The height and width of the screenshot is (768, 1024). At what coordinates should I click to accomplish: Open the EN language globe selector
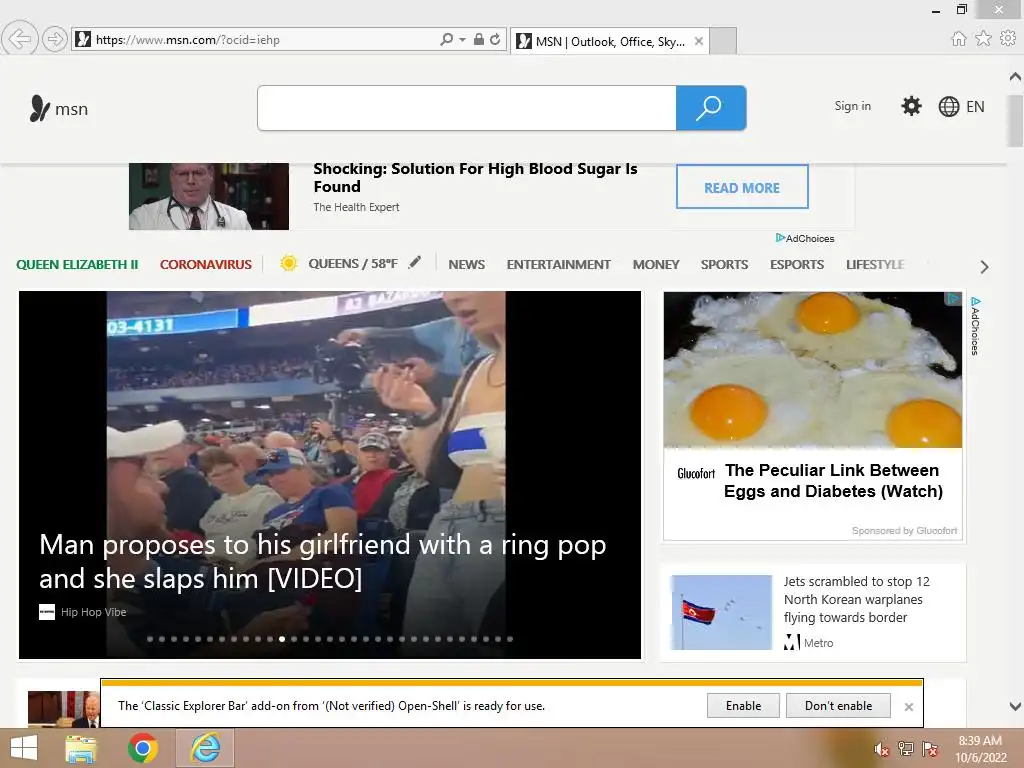961,106
